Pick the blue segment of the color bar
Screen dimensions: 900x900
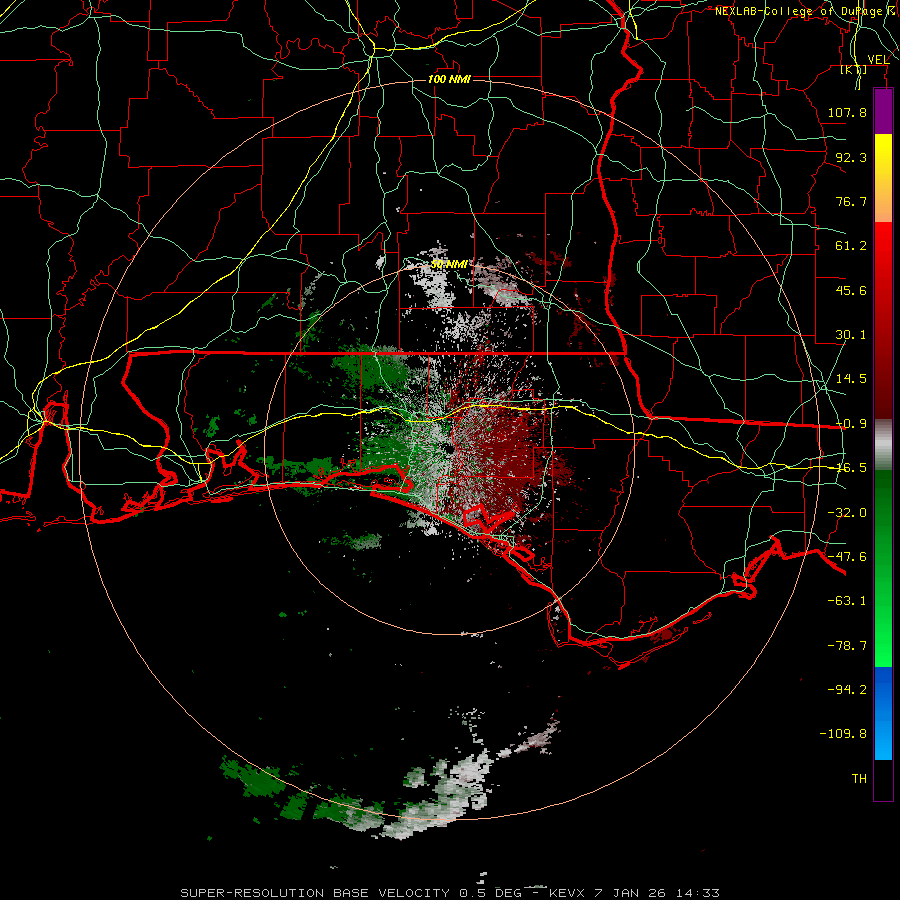tap(883, 713)
